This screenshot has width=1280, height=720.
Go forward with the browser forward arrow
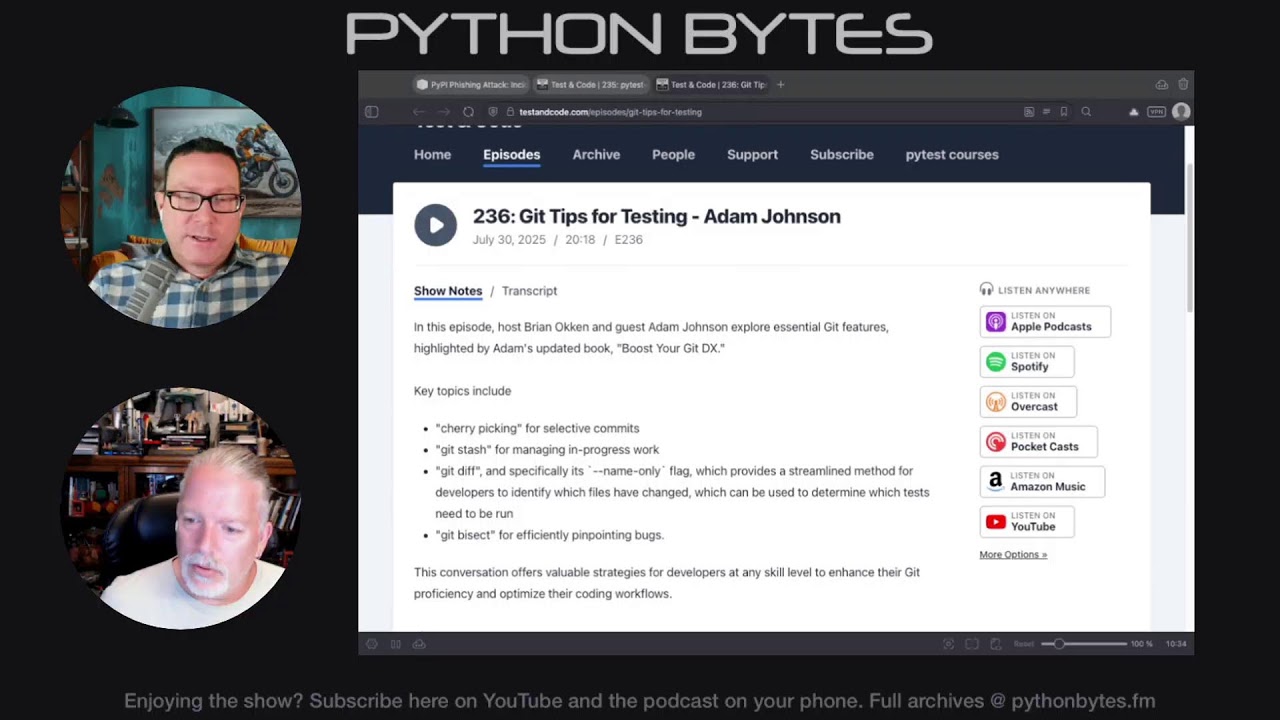(x=444, y=112)
